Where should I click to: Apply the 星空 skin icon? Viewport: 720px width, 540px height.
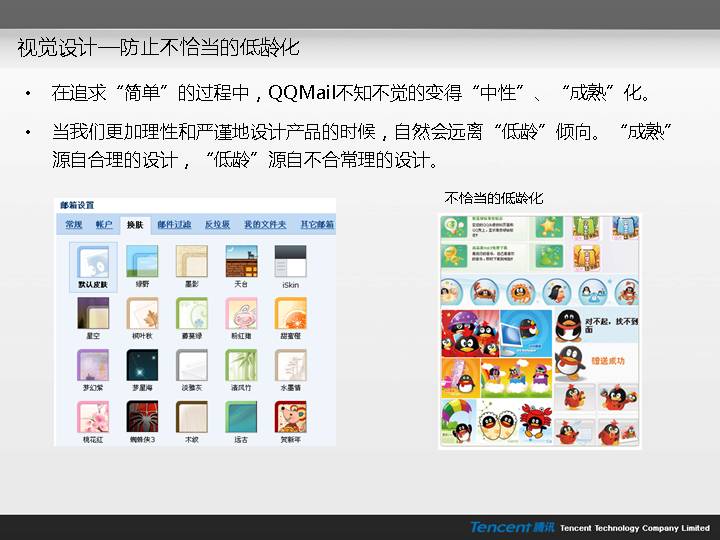pyautogui.click(x=93, y=314)
